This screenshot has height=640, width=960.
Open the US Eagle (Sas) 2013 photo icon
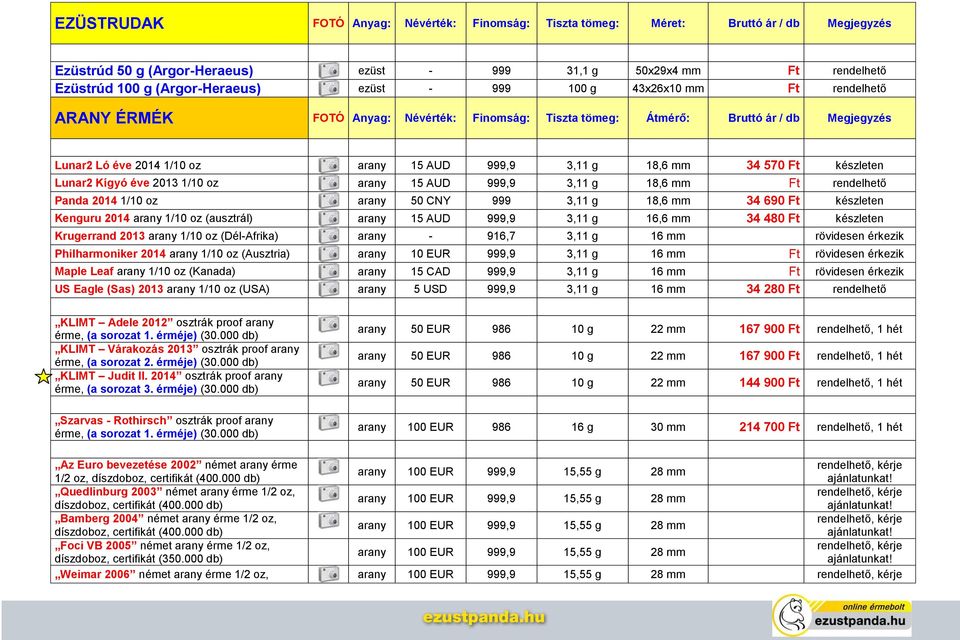pos(329,288)
